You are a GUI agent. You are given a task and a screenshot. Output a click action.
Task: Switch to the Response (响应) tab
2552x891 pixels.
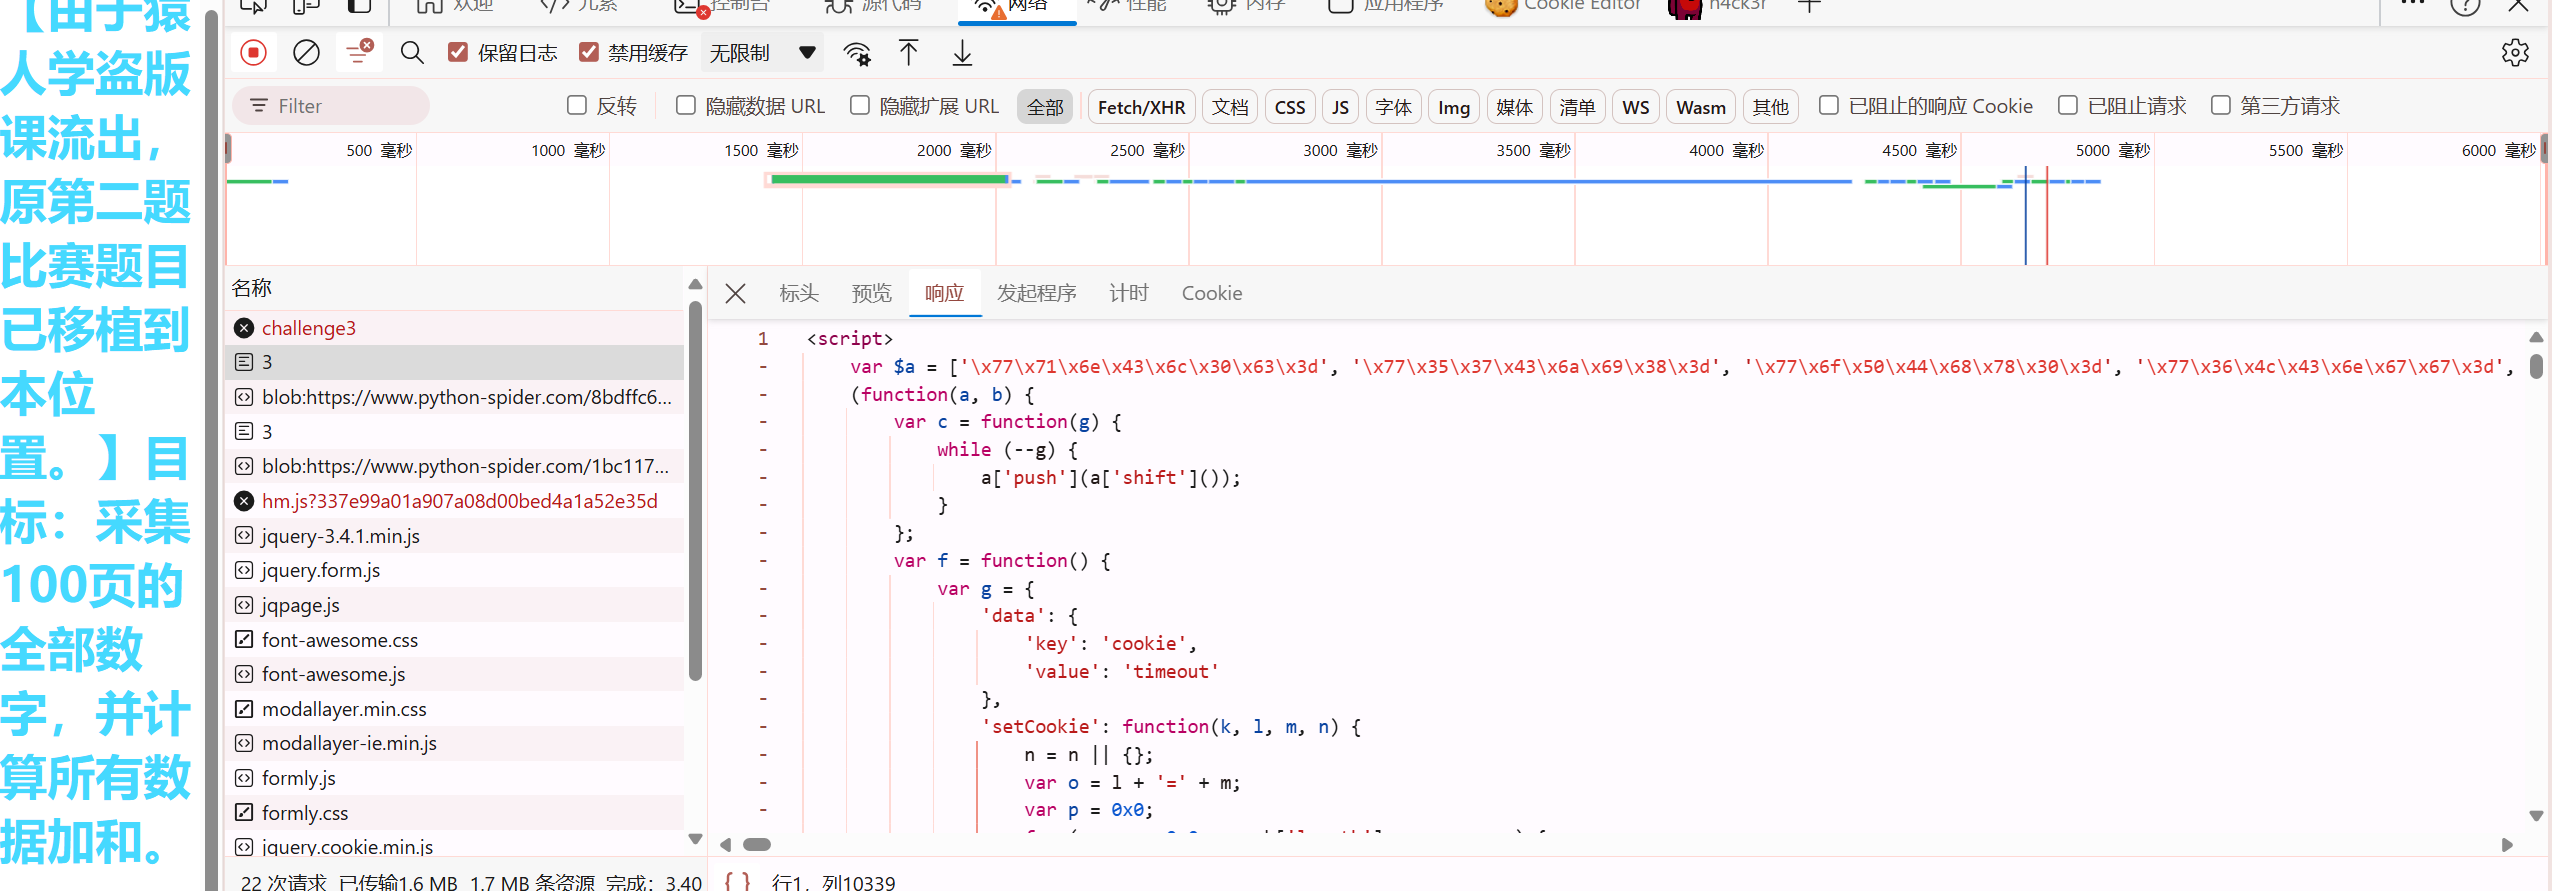pyautogui.click(x=945, y=293)
